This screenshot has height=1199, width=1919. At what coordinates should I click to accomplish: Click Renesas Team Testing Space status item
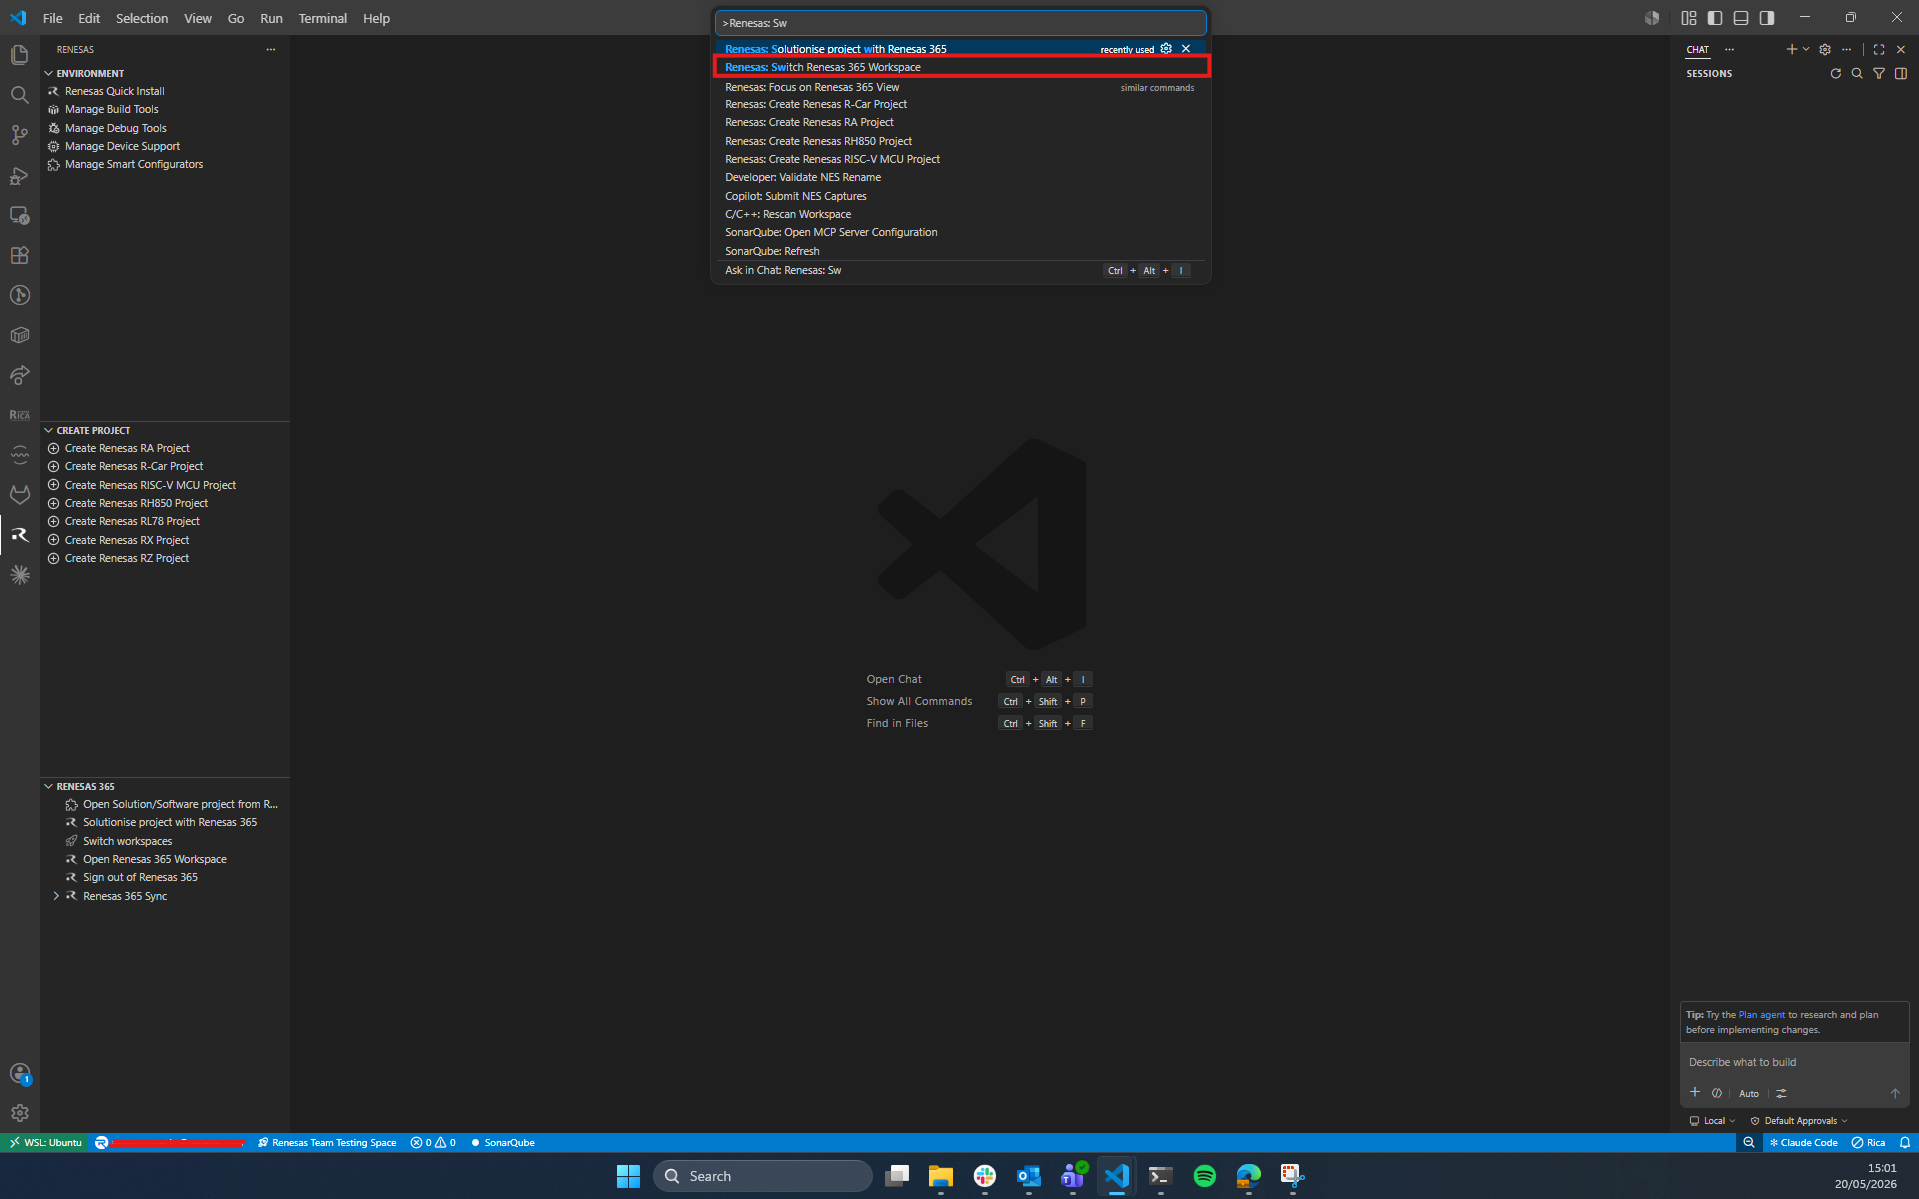pyautogui.click(x=327, y=1142)
